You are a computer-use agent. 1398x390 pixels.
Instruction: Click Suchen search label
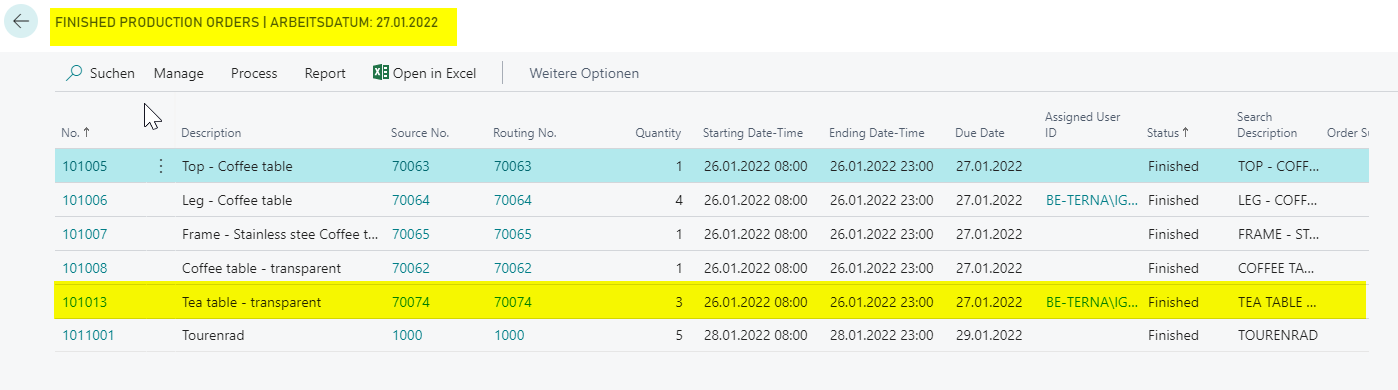pyautogui.click(x=112, y=73)
